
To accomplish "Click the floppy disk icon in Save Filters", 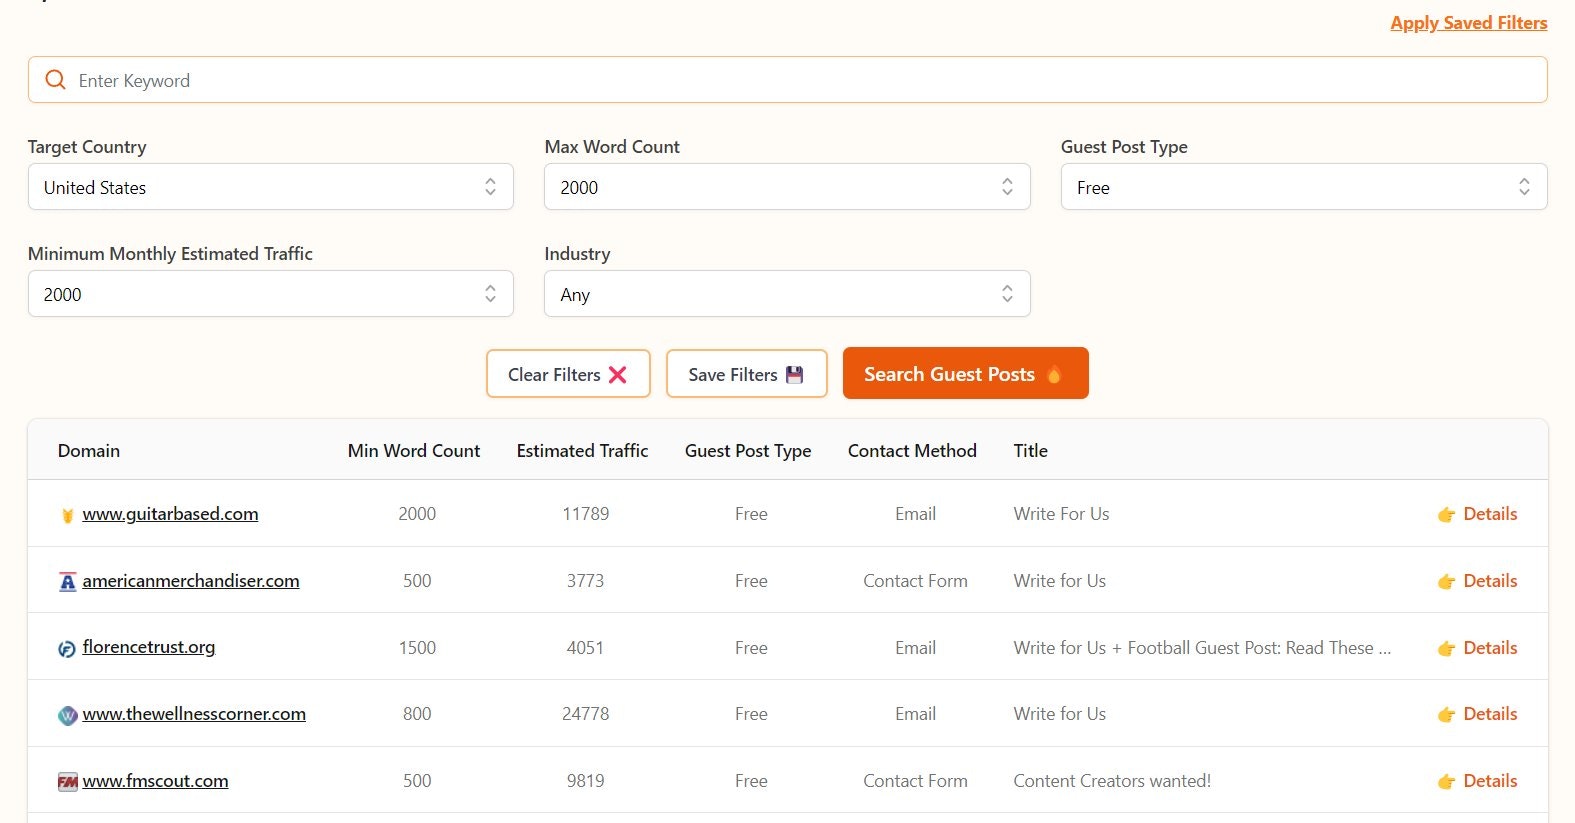I will (x=795, y=374).
